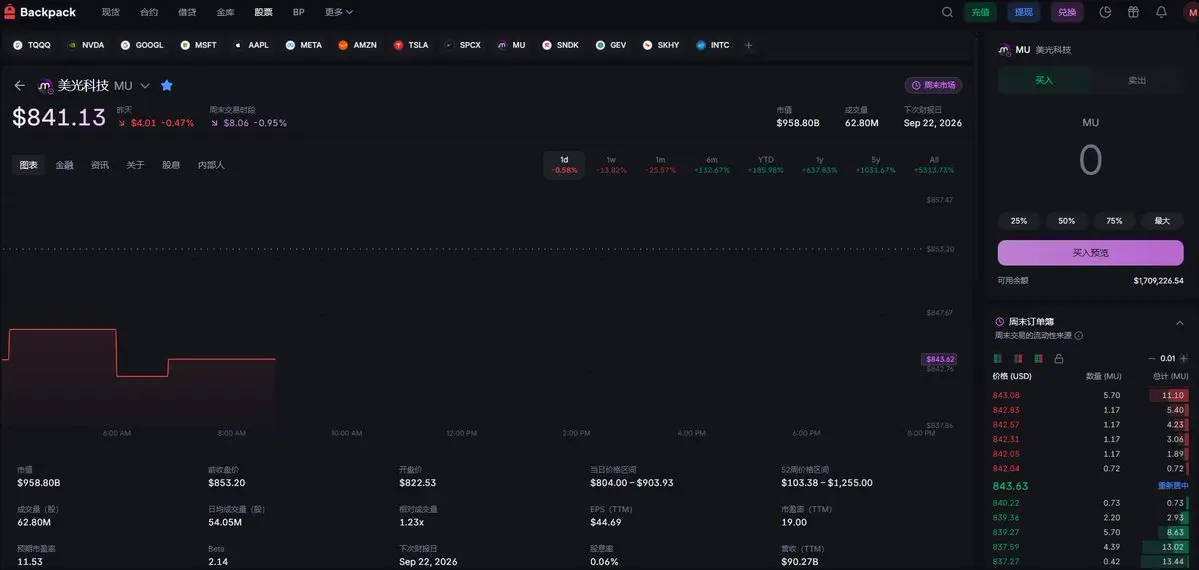
Task: Click the 充值 deposit button
Action: (x=980, y=12)
